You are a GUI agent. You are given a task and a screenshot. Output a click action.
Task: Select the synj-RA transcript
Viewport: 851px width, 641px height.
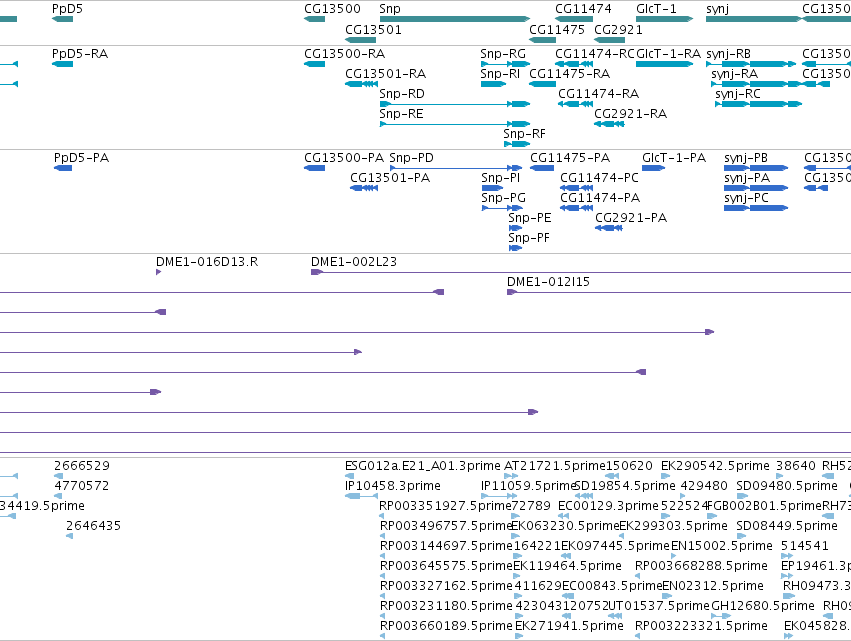755,84
